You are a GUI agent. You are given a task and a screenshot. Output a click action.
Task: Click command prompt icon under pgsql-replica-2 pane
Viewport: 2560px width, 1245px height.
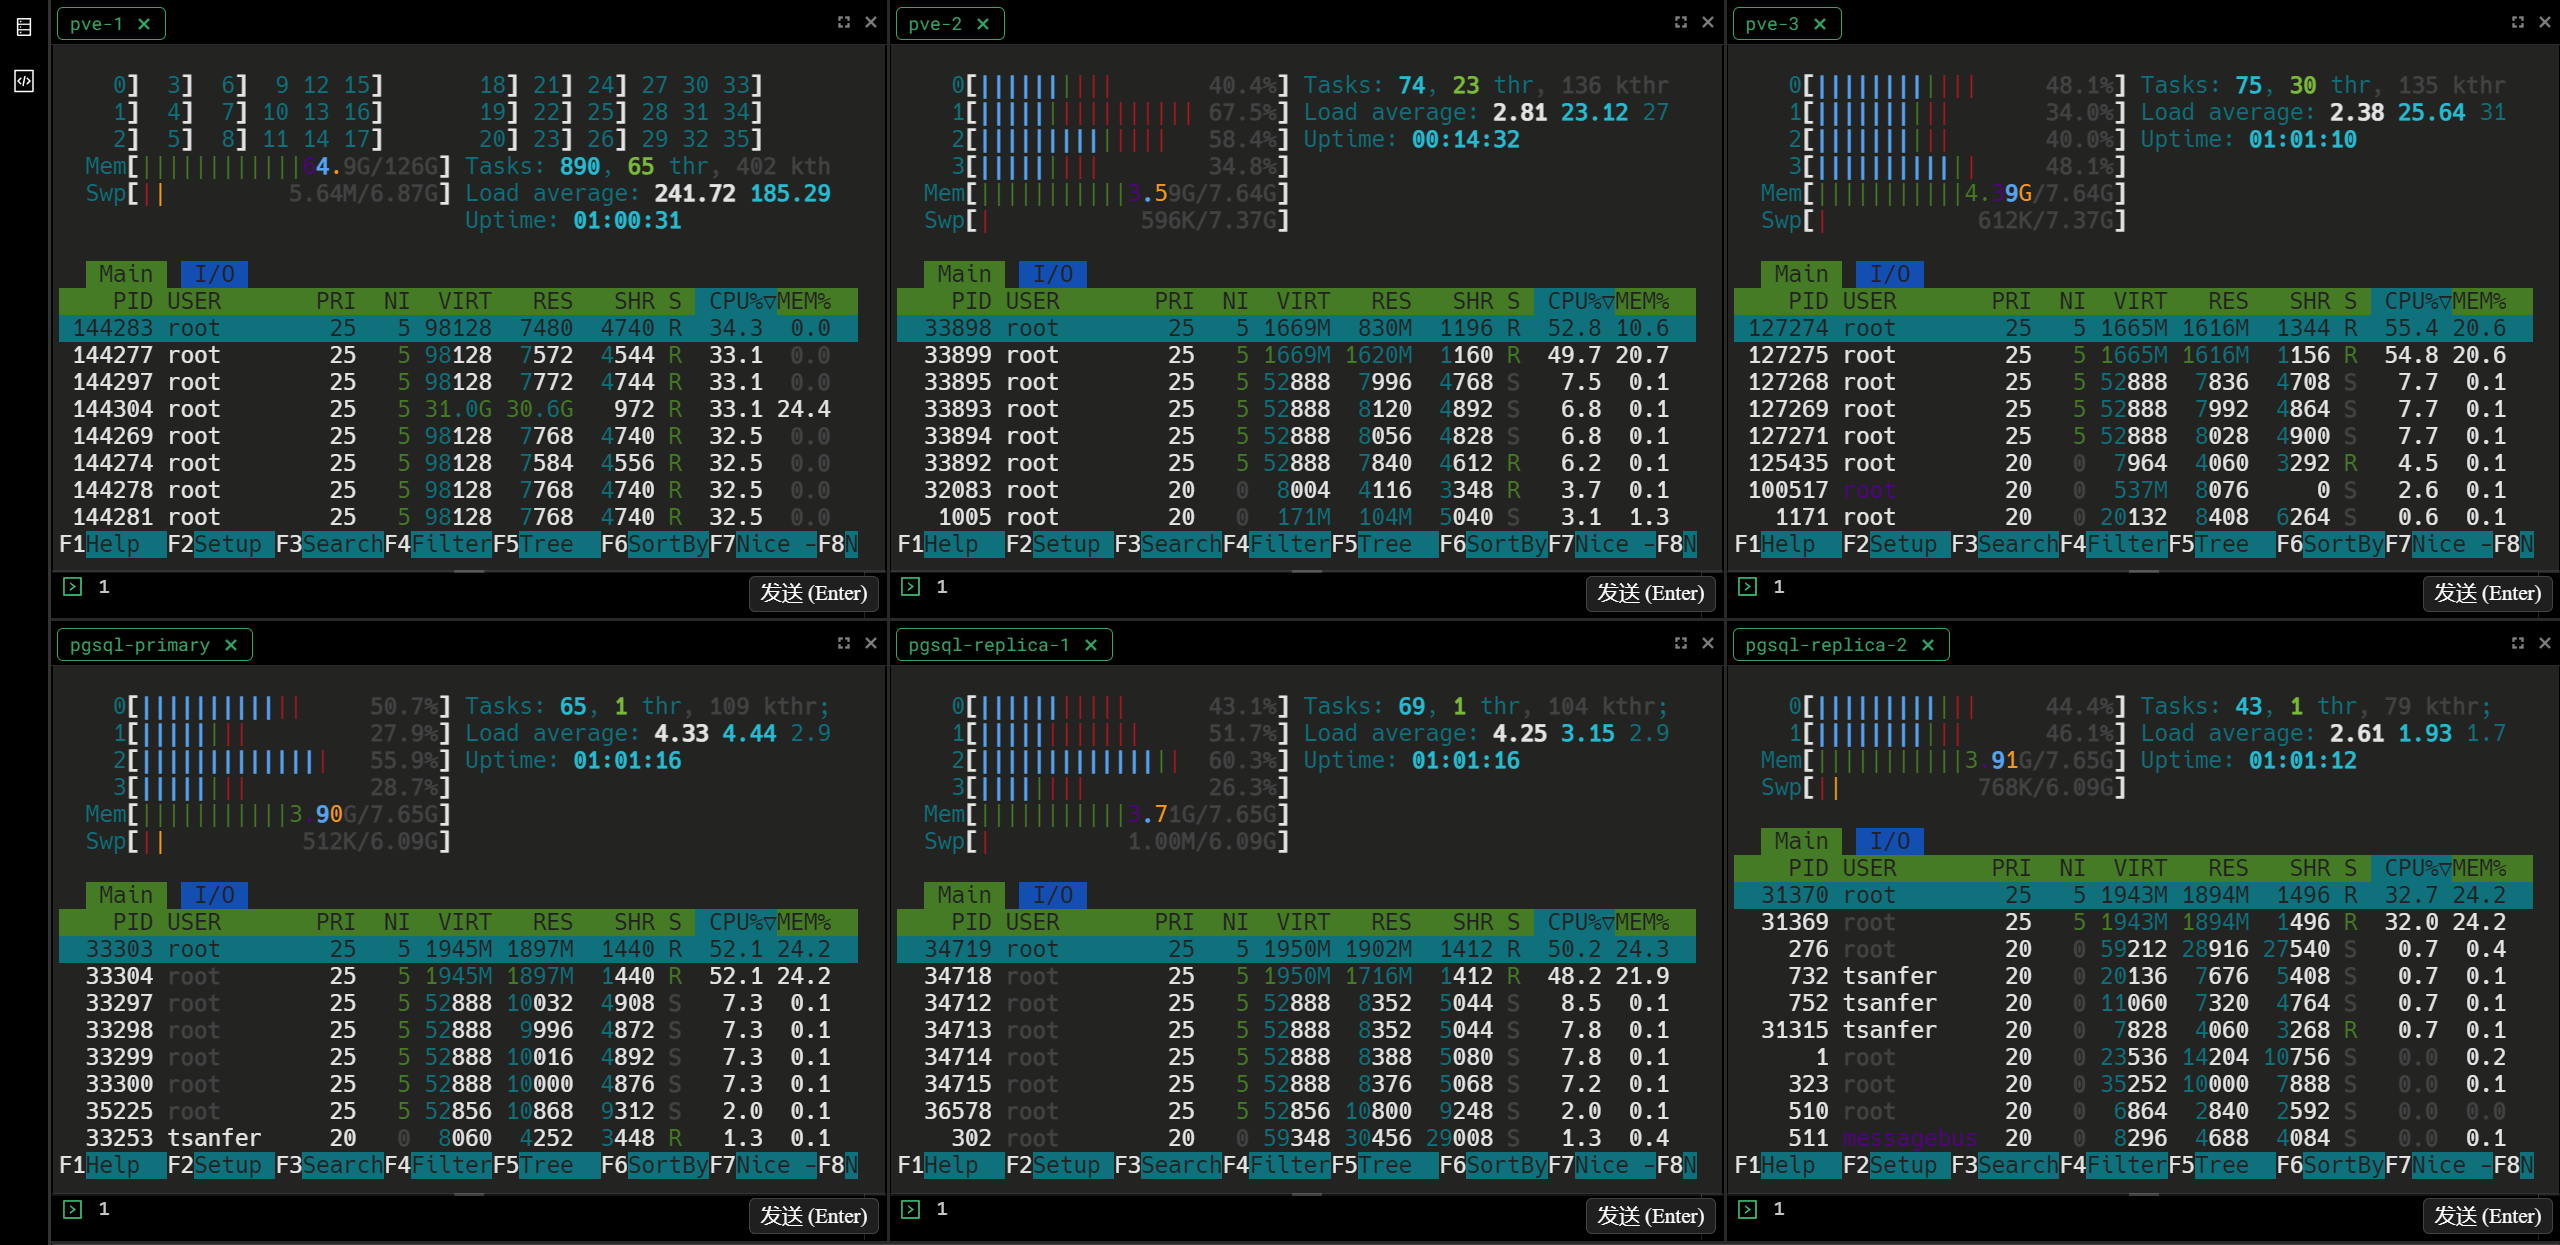point(1747,1209)
